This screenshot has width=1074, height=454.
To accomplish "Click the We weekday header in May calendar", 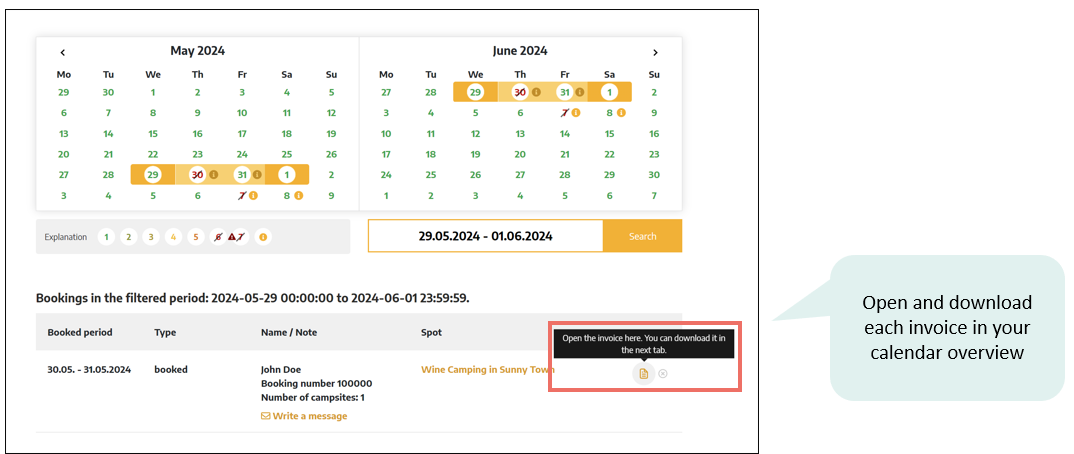I will point(153,74).
